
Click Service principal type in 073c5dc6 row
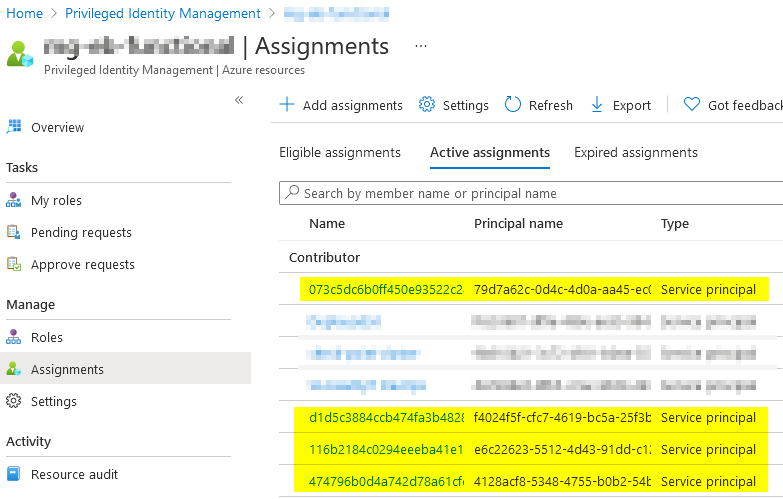pyautogui.click(x=708, y=290)
